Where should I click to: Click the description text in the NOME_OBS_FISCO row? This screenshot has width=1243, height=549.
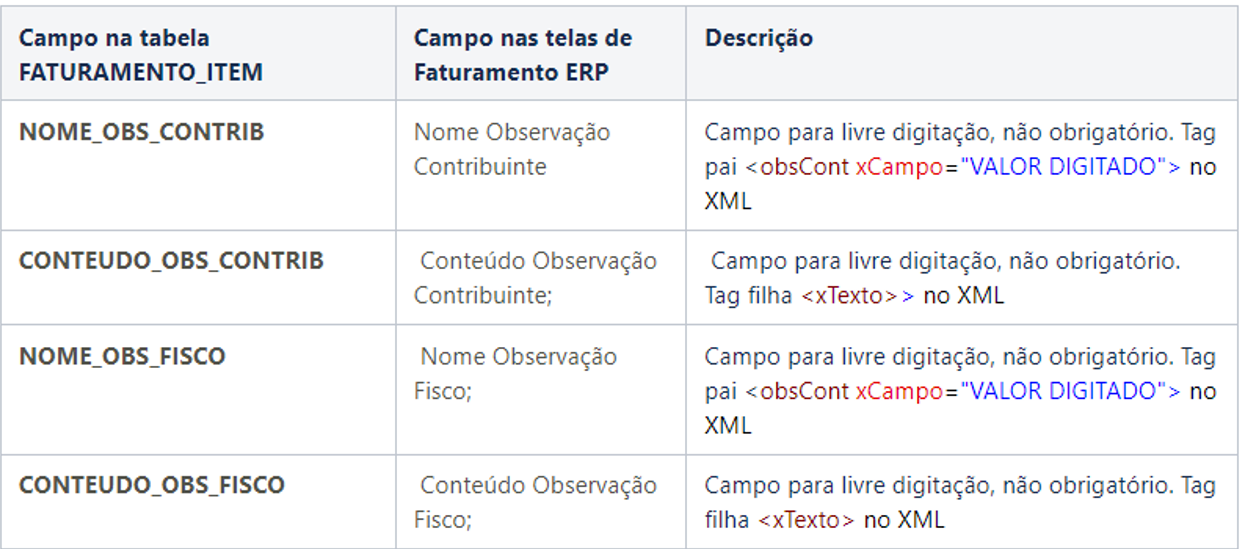pos(960,356)
